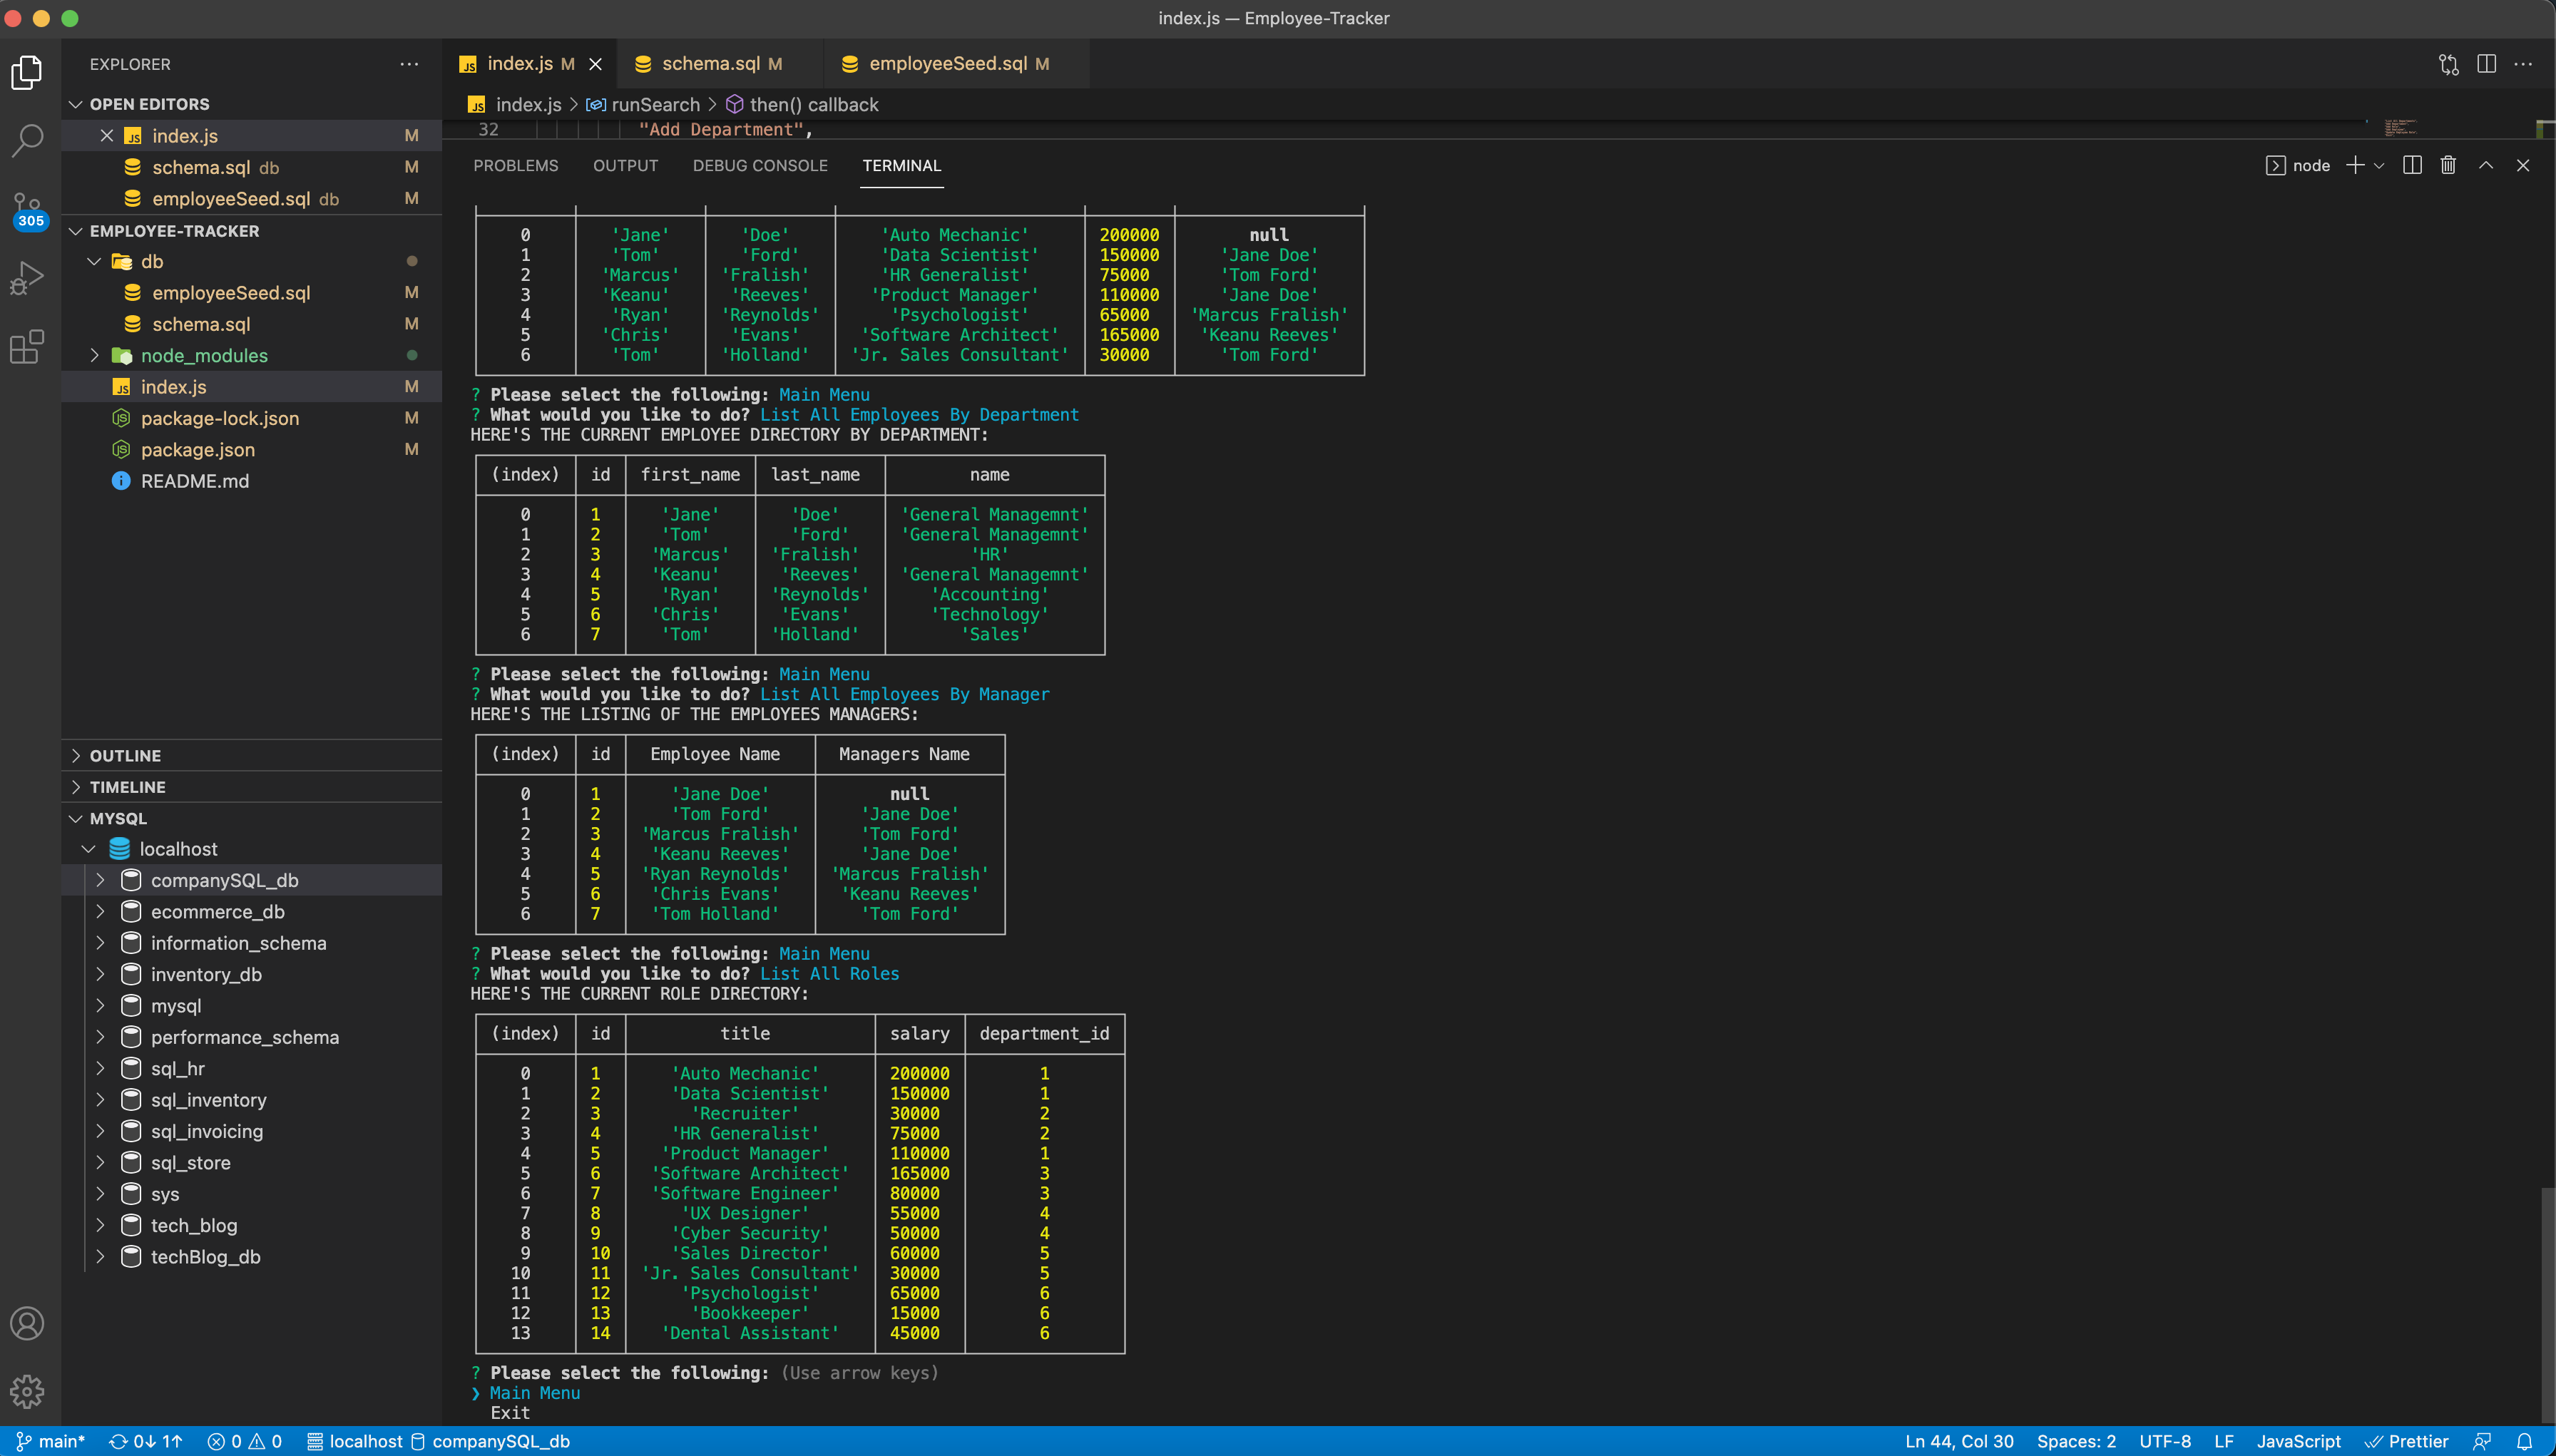
Task: Kill the terminal with trash icon
Action: pyautogui.click(x=2448, y=165)
